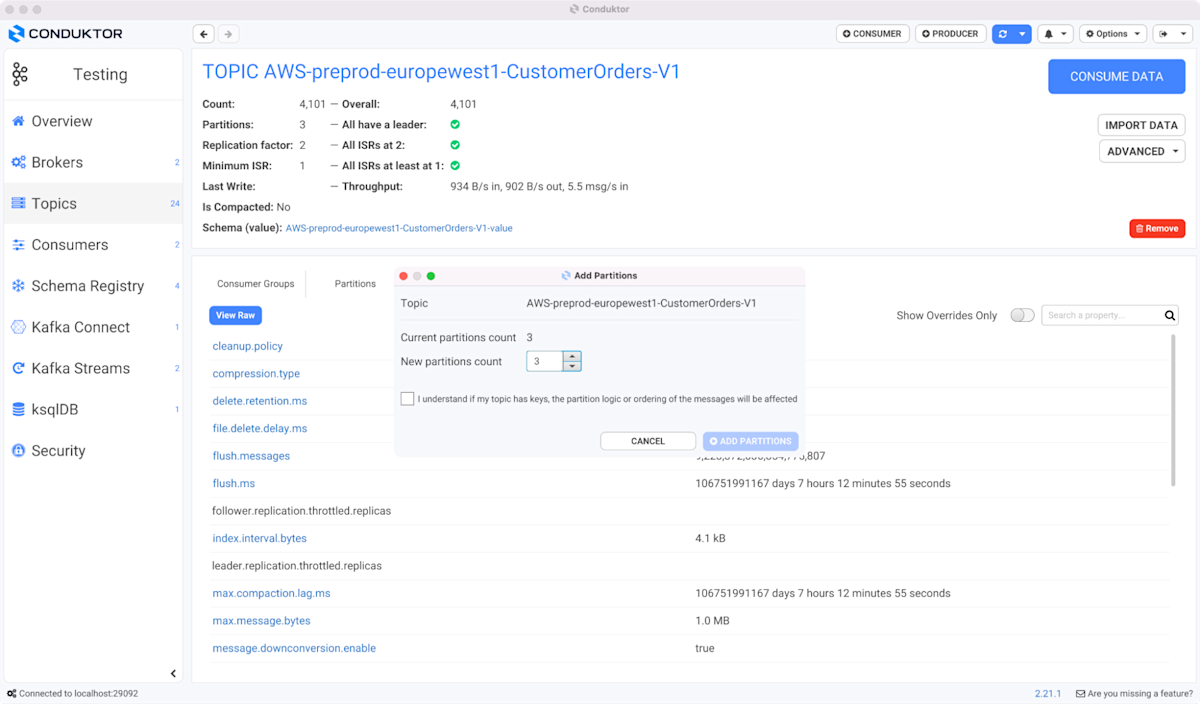This screenshot has height=704, width=1200.
Task: Click the Search a property field
Action: (x=1100, y=315)
